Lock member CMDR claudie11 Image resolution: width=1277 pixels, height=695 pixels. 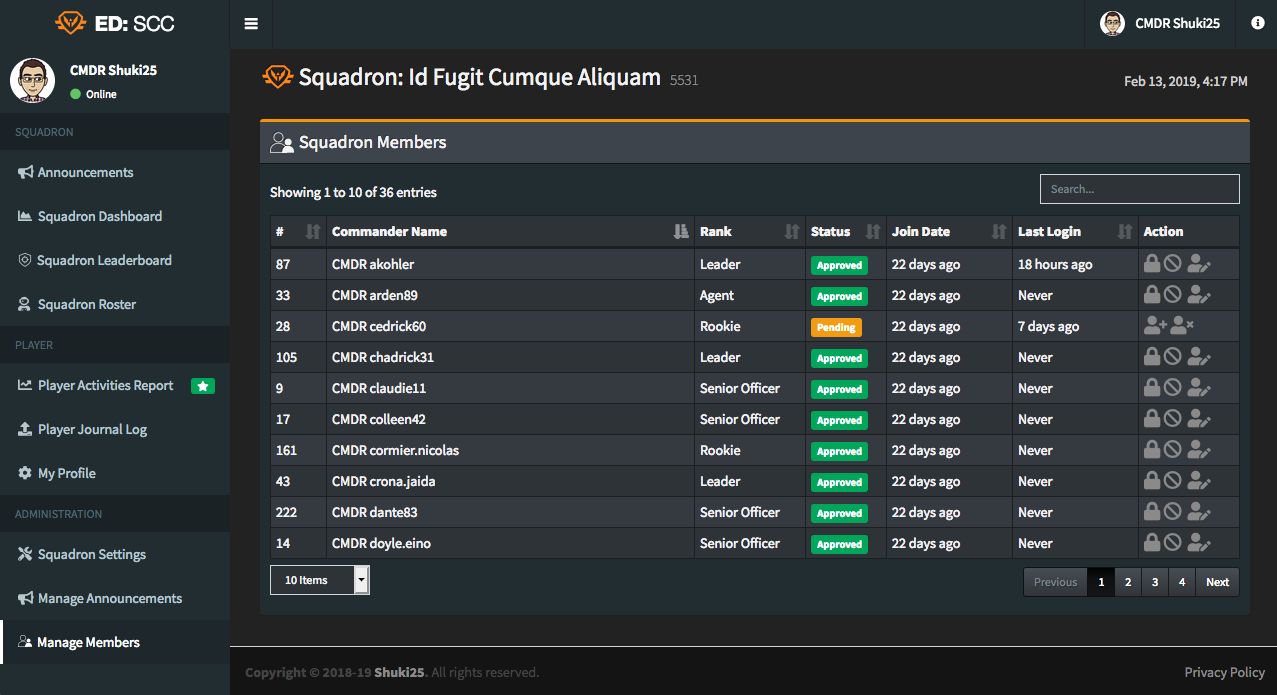click(1152, 388)
